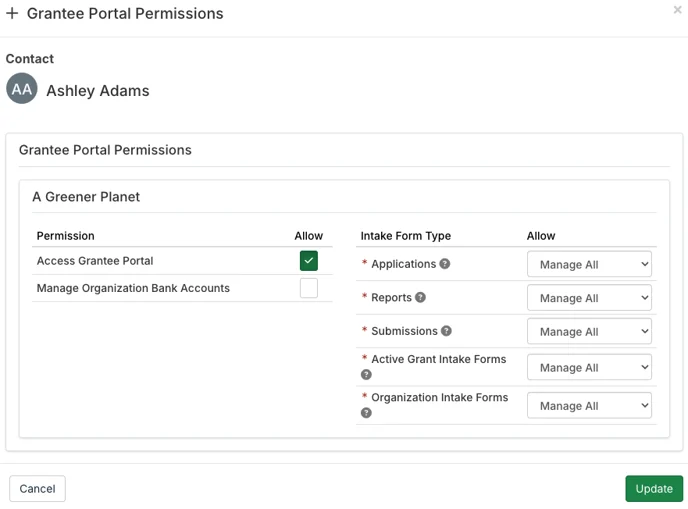Image resolution: width=688 pixels, height=509 pixels.
Task: Click the Contact section label
Action: pyautogui.click(x=29, y=59)
